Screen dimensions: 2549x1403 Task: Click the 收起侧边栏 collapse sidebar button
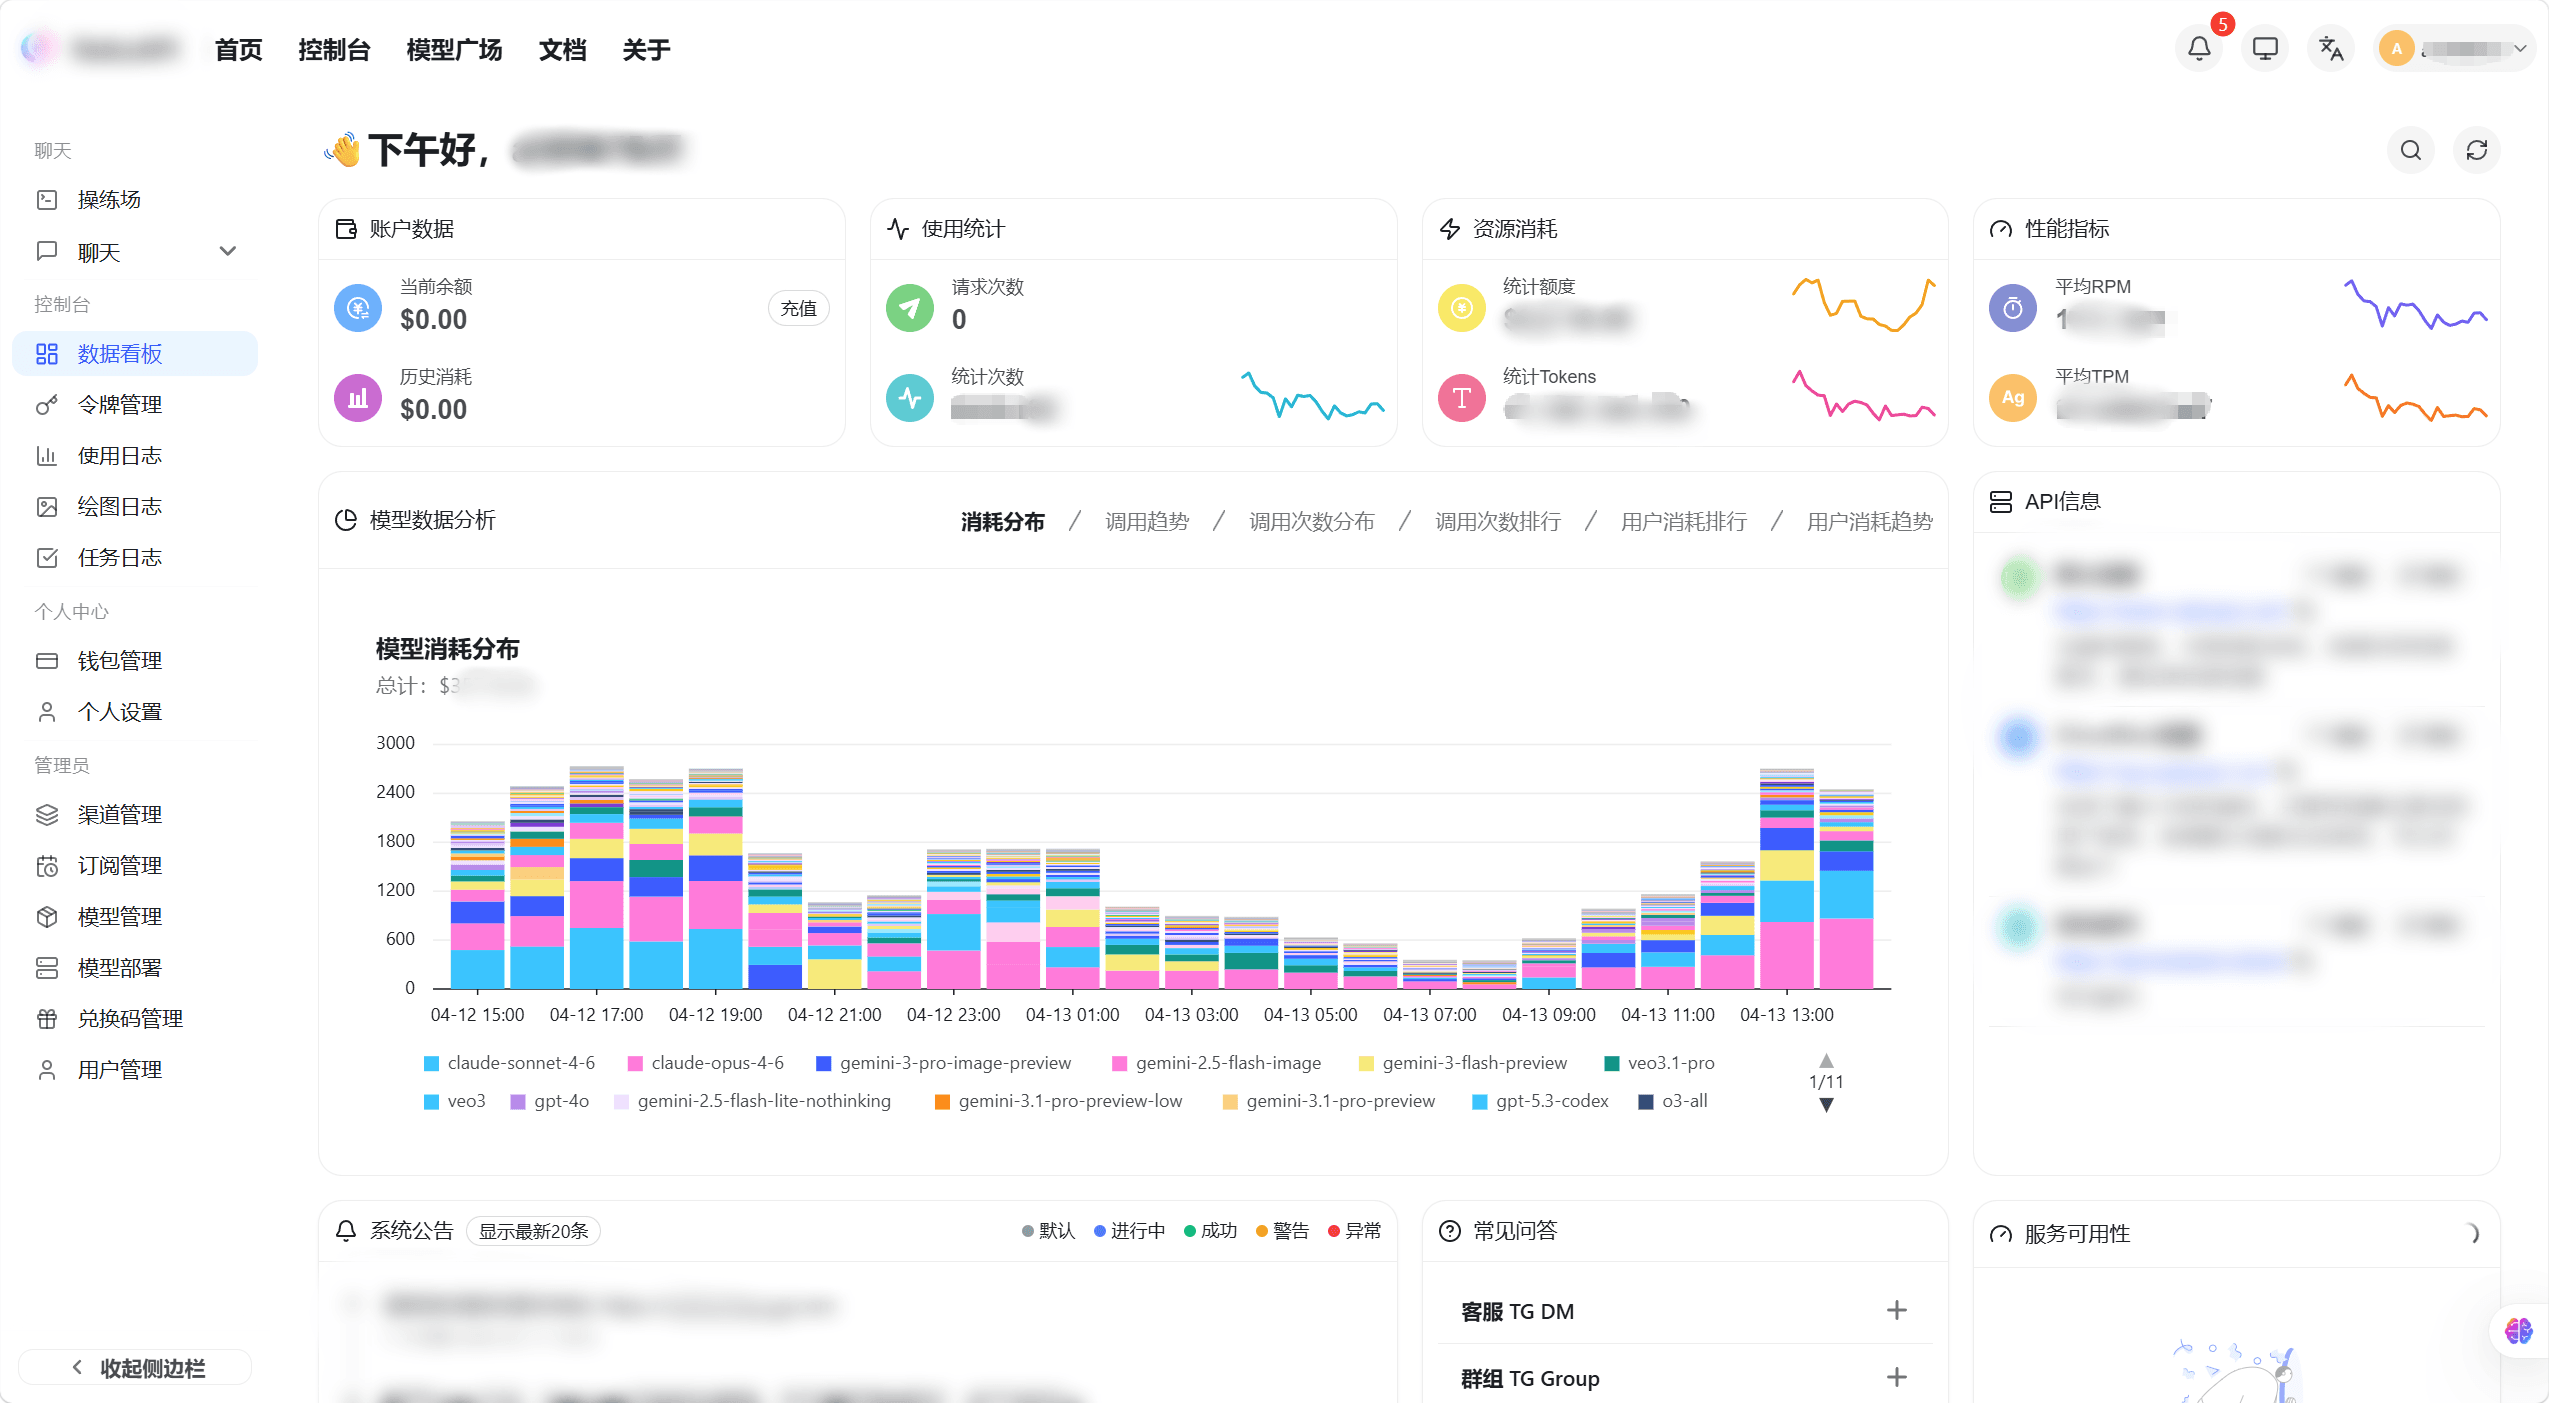pos(134,1367)
